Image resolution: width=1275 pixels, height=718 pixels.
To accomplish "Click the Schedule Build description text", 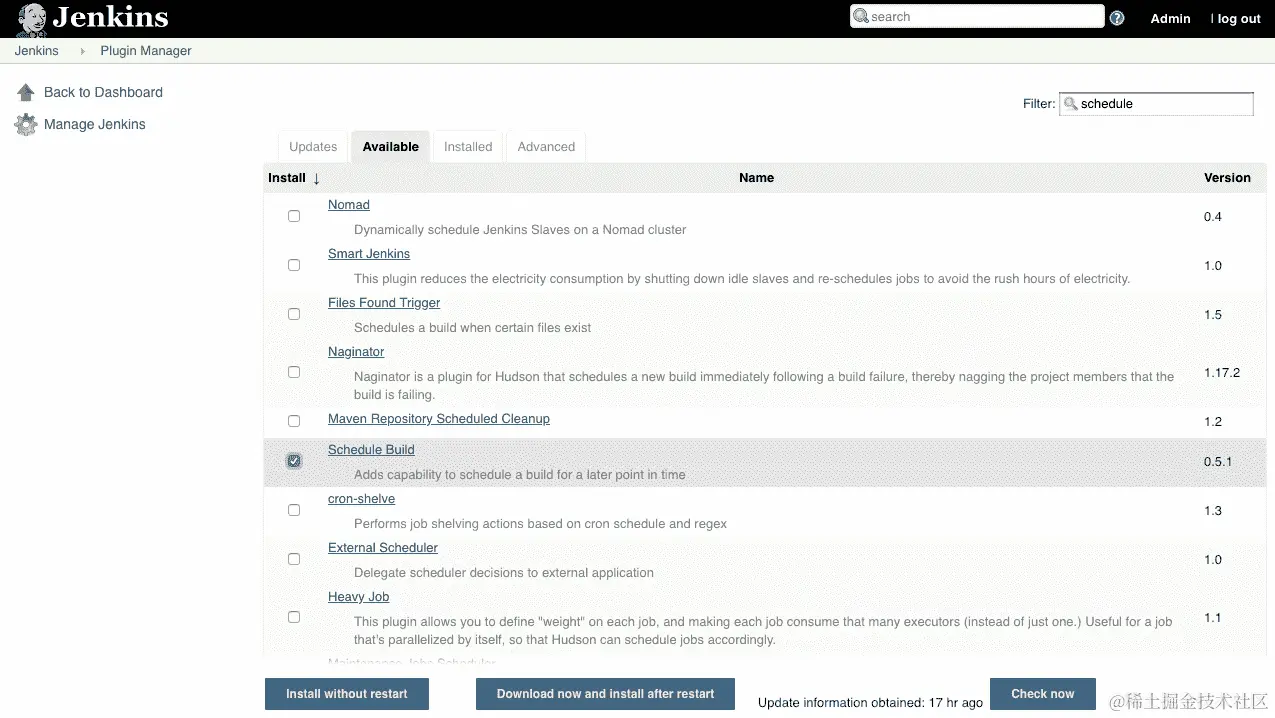I will pyautogui.click(x=520, y=475).
